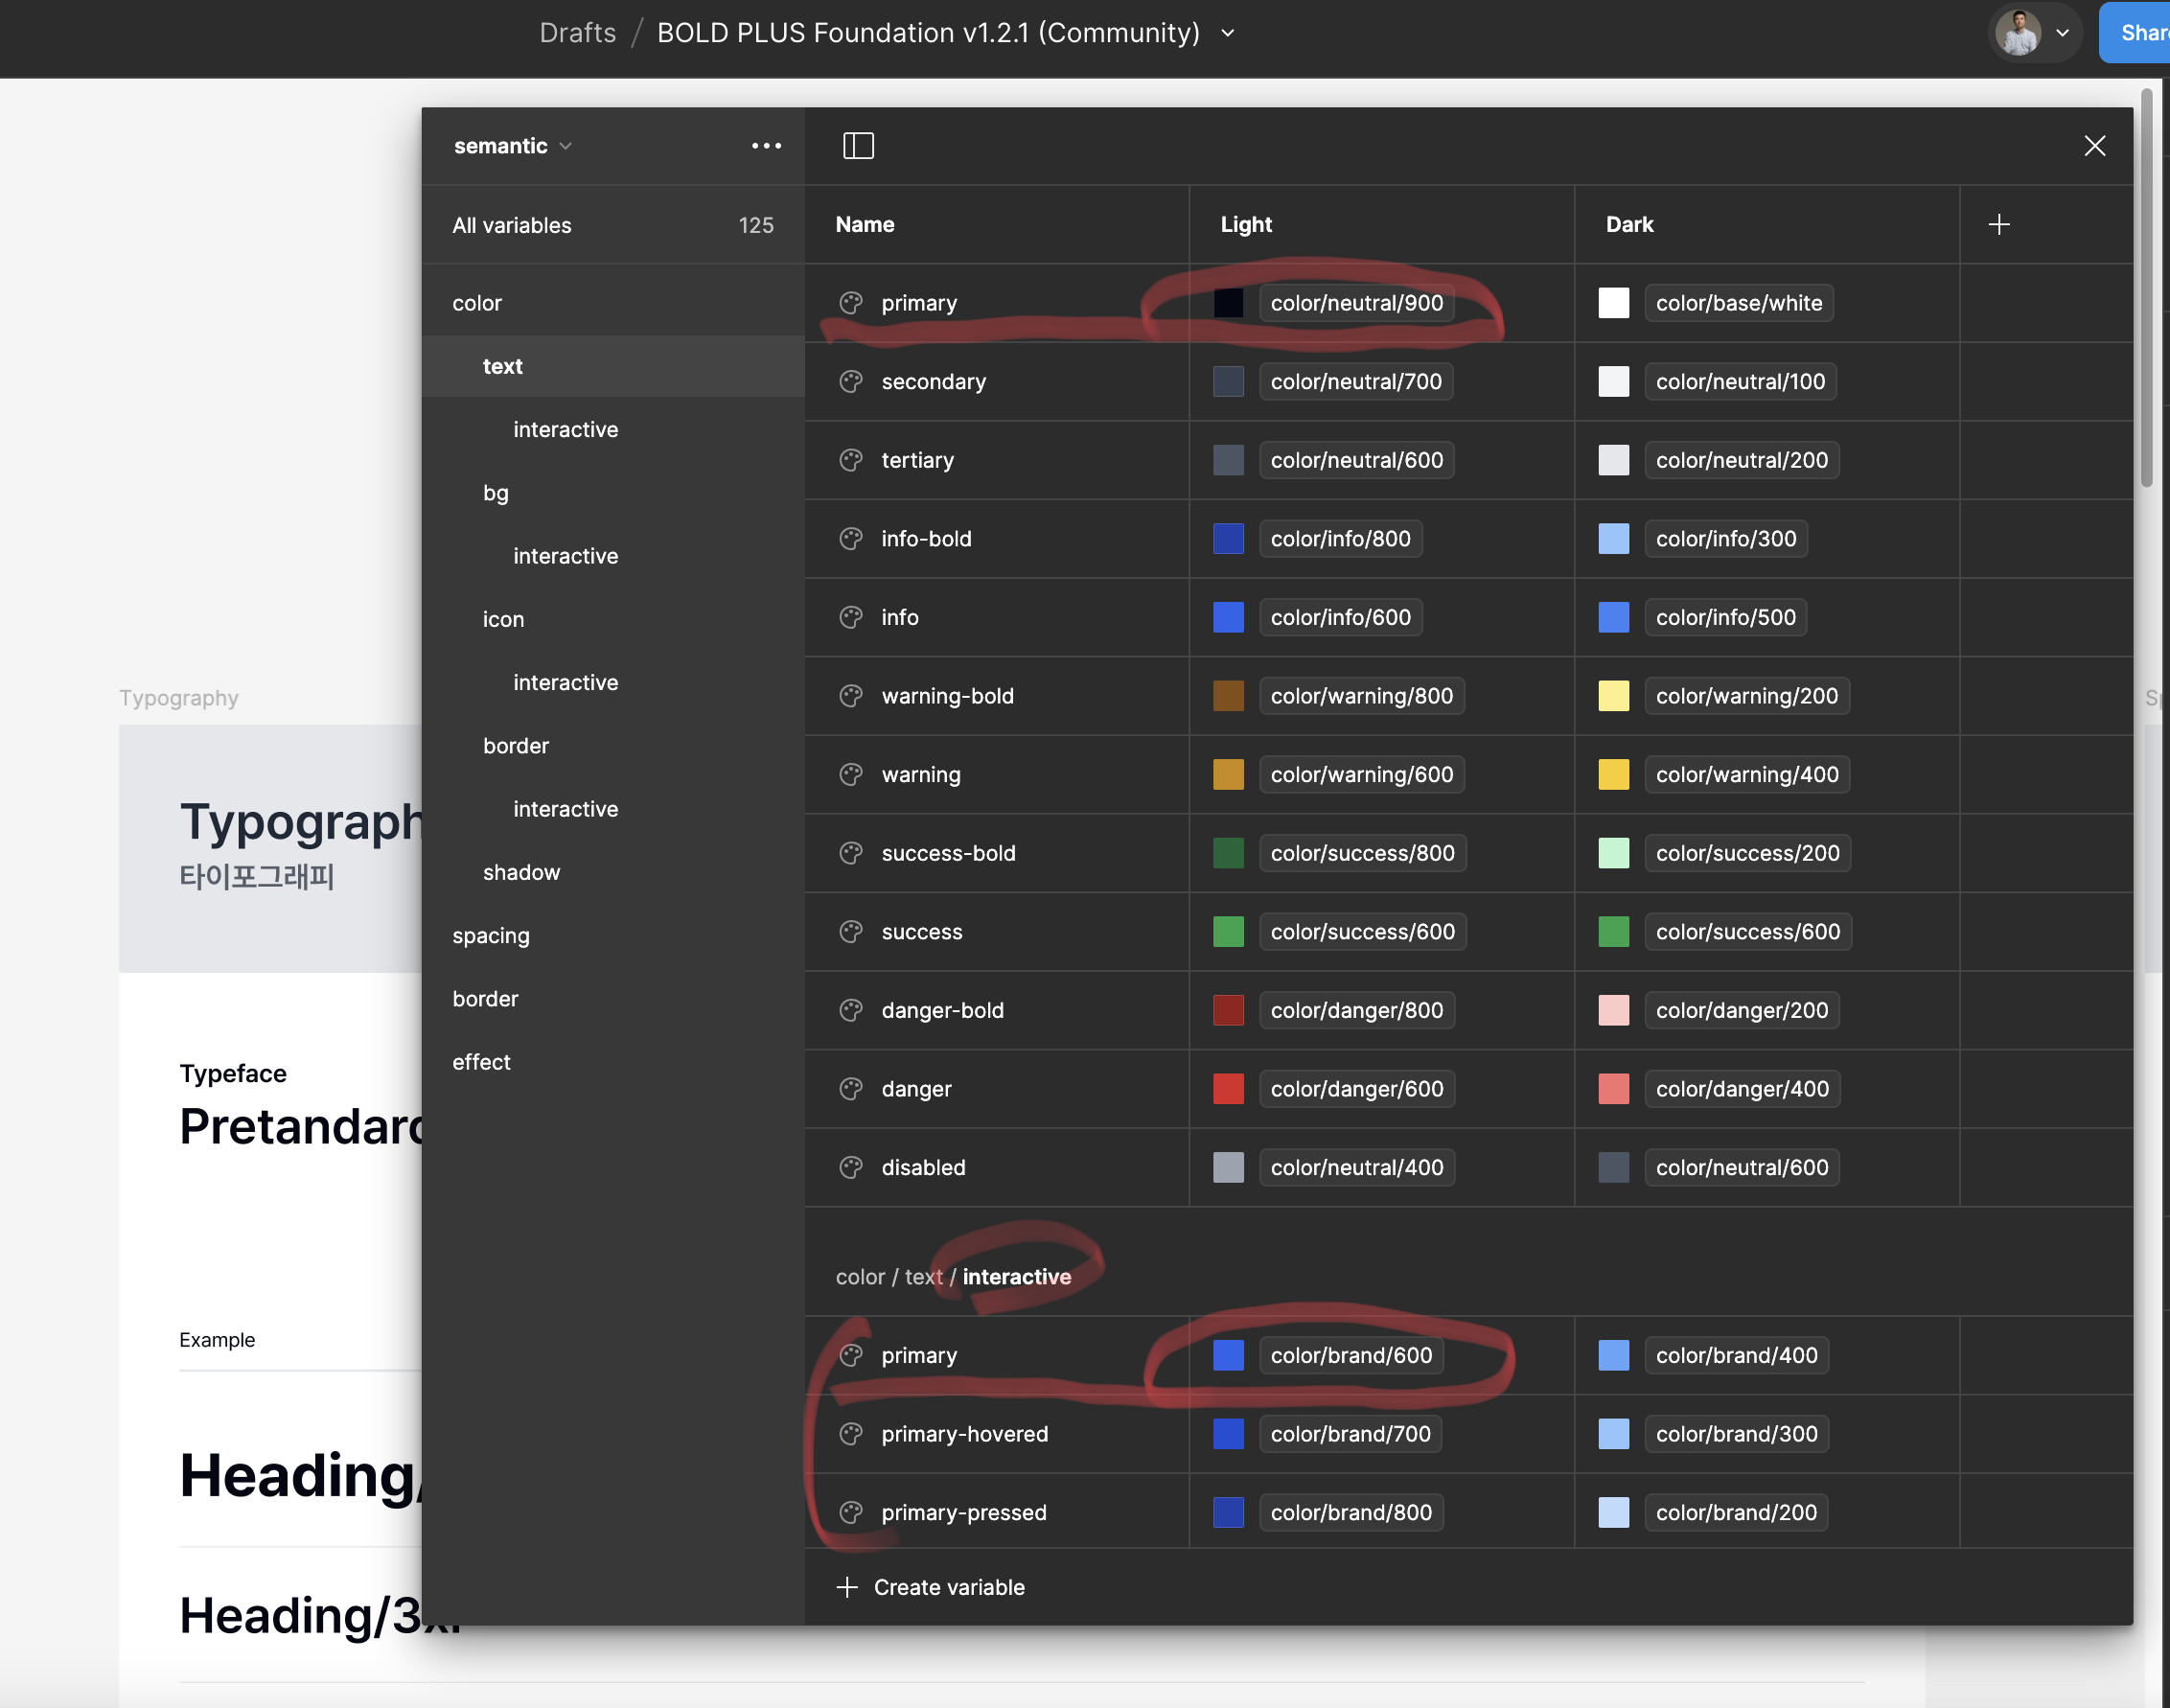
Task: Click the variable type icon next to danger
Action: (x=851, y=1088)
